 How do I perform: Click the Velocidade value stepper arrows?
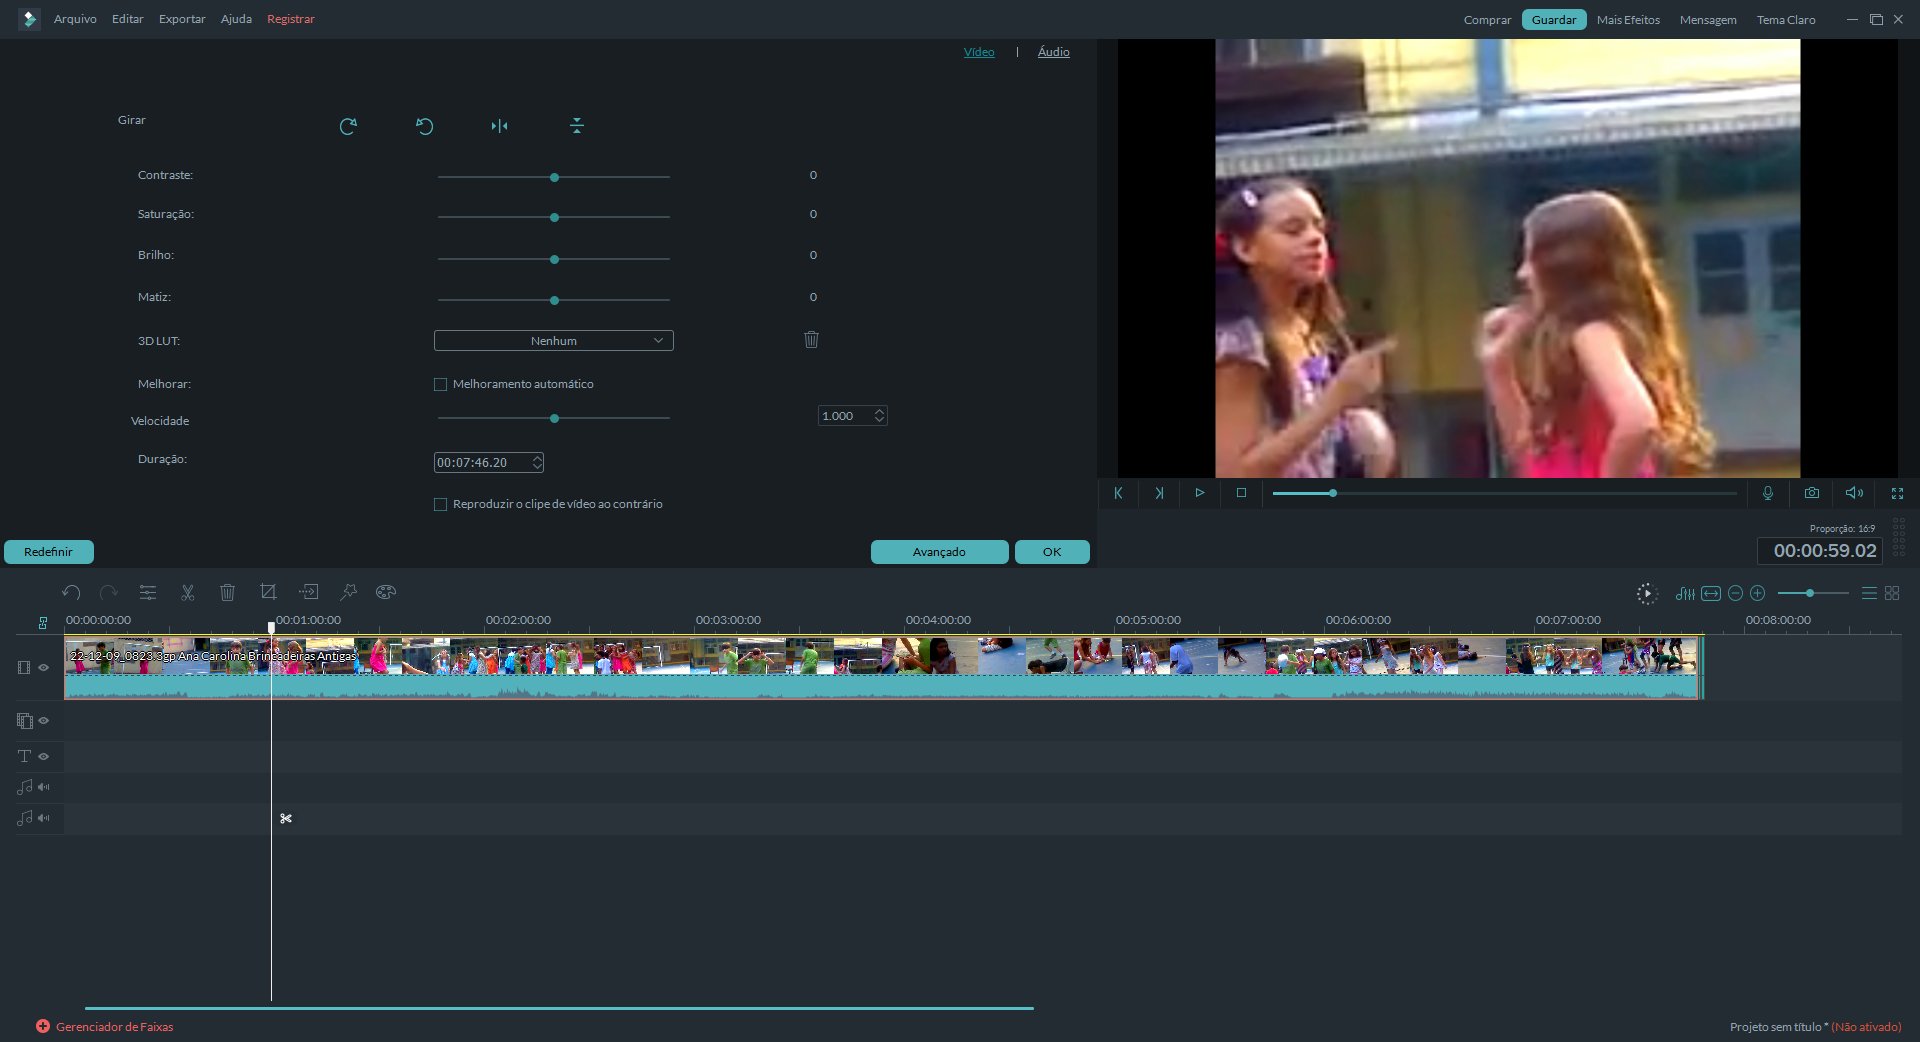tap(879, 416)
